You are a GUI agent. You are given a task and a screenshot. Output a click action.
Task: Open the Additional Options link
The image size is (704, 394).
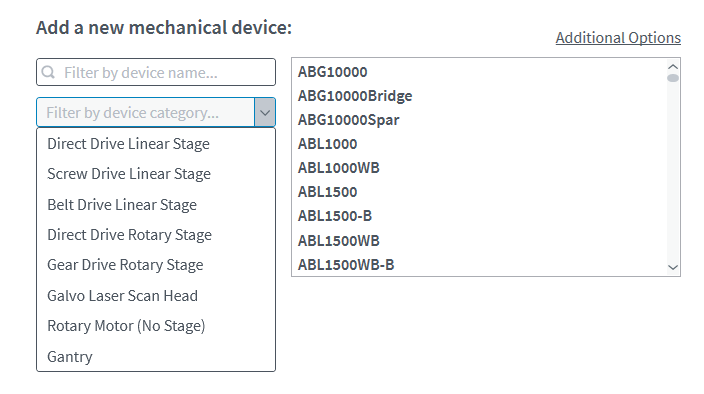coord(618,38)
